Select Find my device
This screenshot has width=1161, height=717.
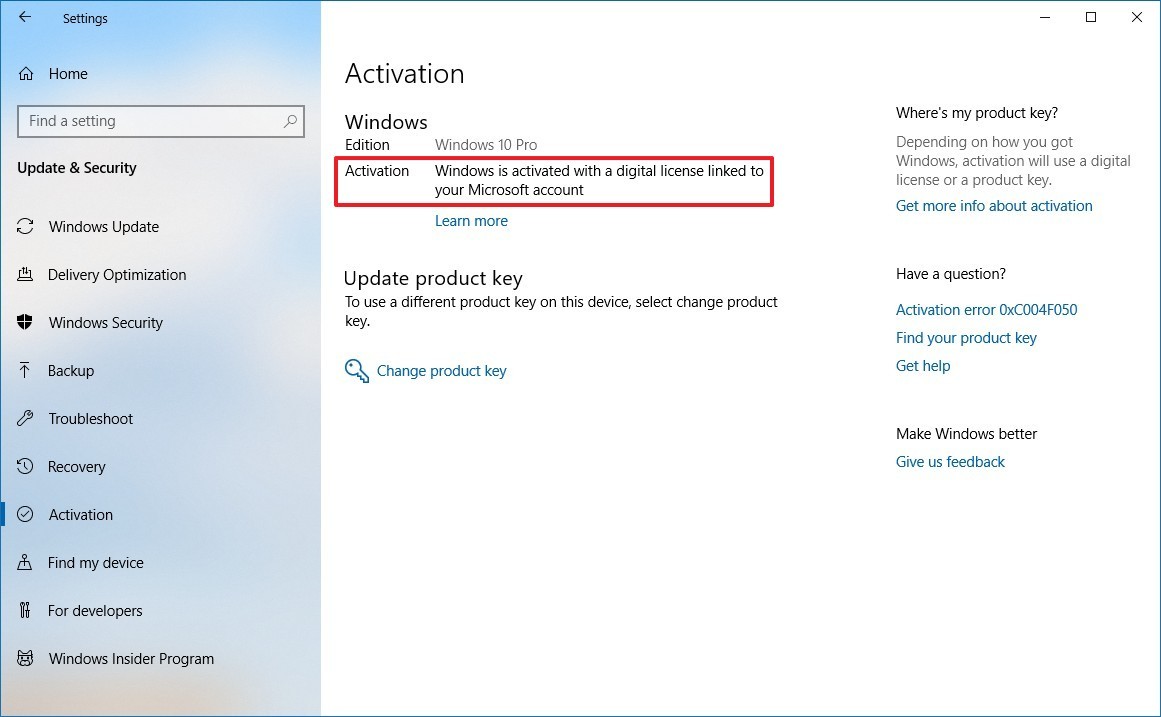95,562
